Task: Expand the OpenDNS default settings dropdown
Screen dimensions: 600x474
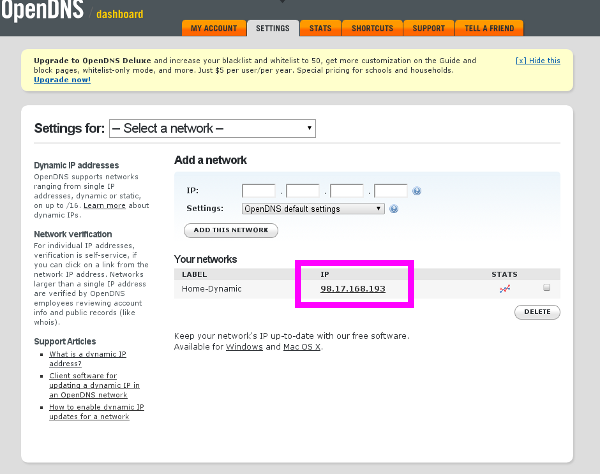Action: [x=313, y=209]
